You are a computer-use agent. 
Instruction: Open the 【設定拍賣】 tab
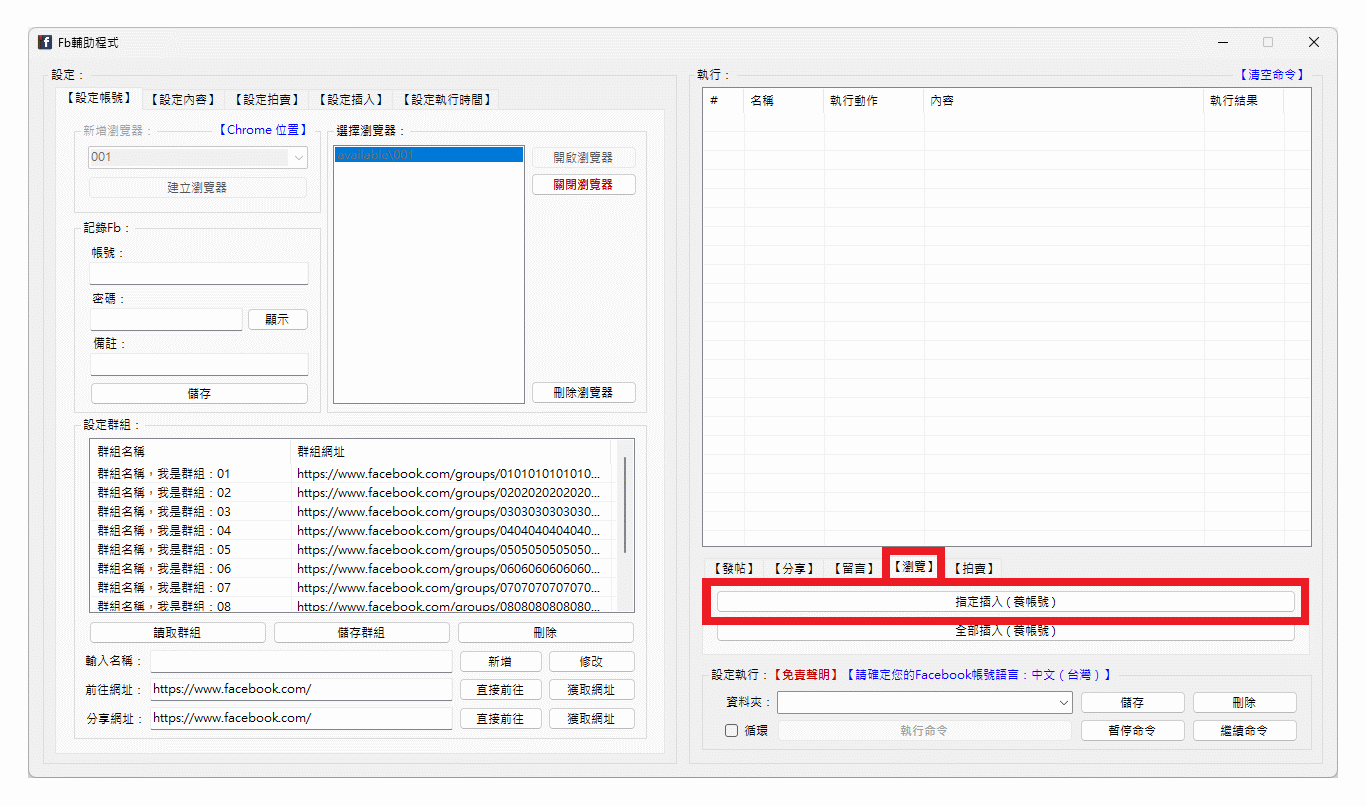[x=266, y=100]
